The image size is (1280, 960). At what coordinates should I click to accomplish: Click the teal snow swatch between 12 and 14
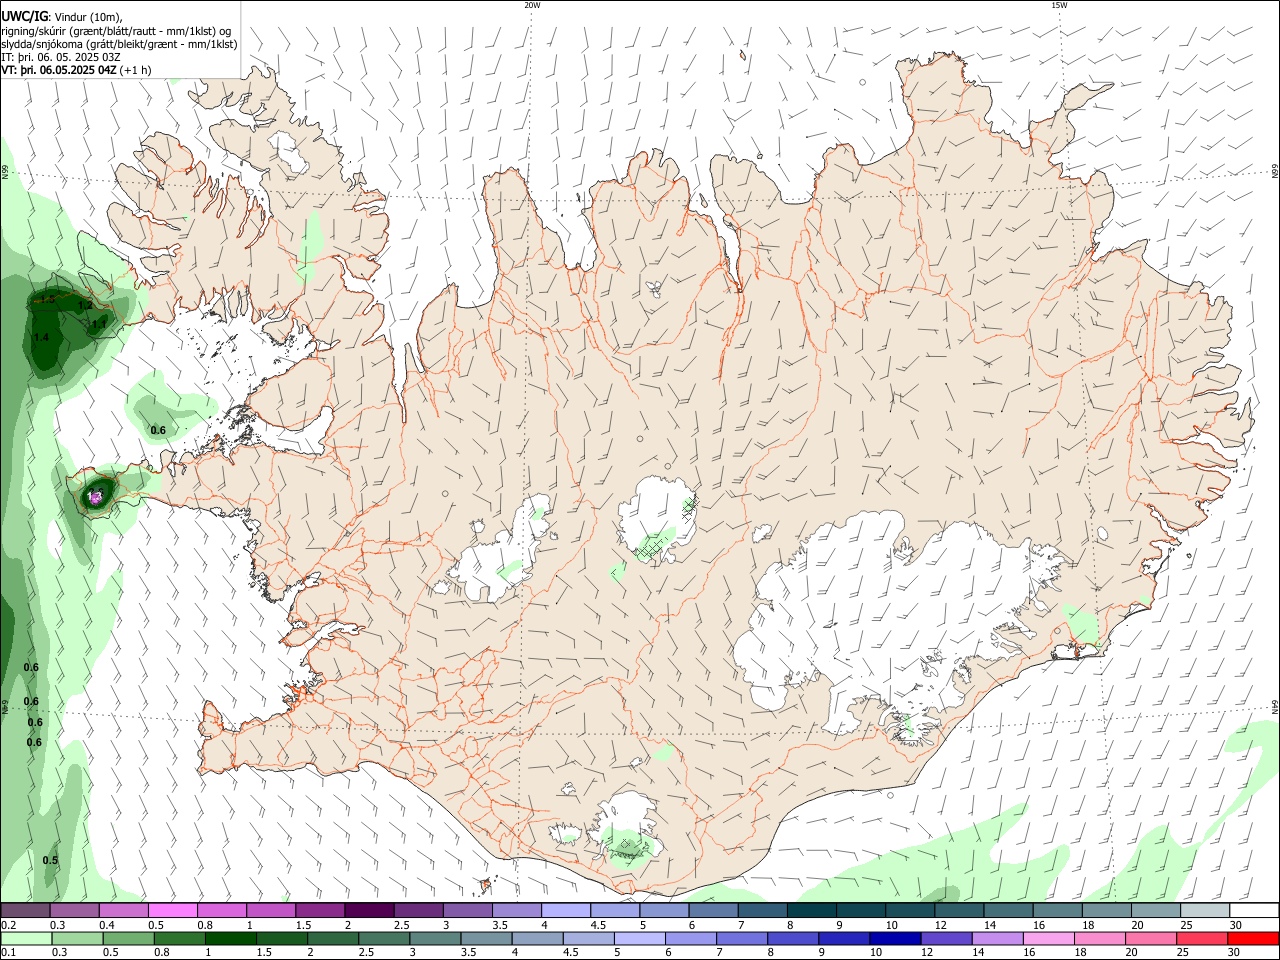point(959,910)
